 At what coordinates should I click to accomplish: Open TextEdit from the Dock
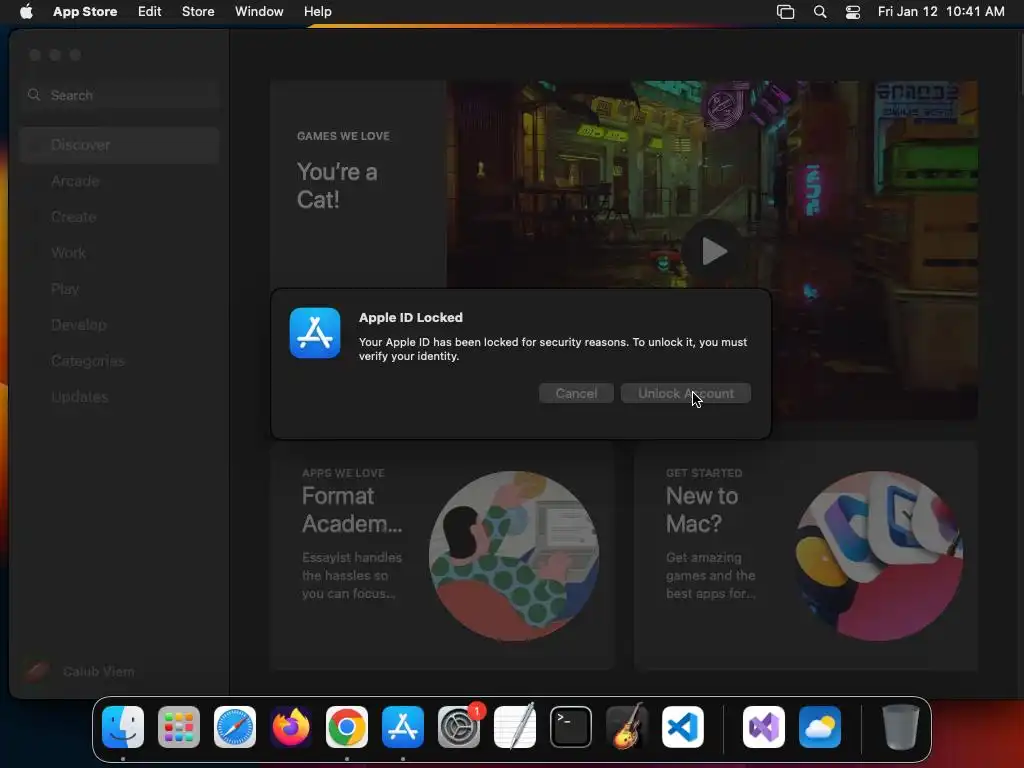click(x=515, y=727)
